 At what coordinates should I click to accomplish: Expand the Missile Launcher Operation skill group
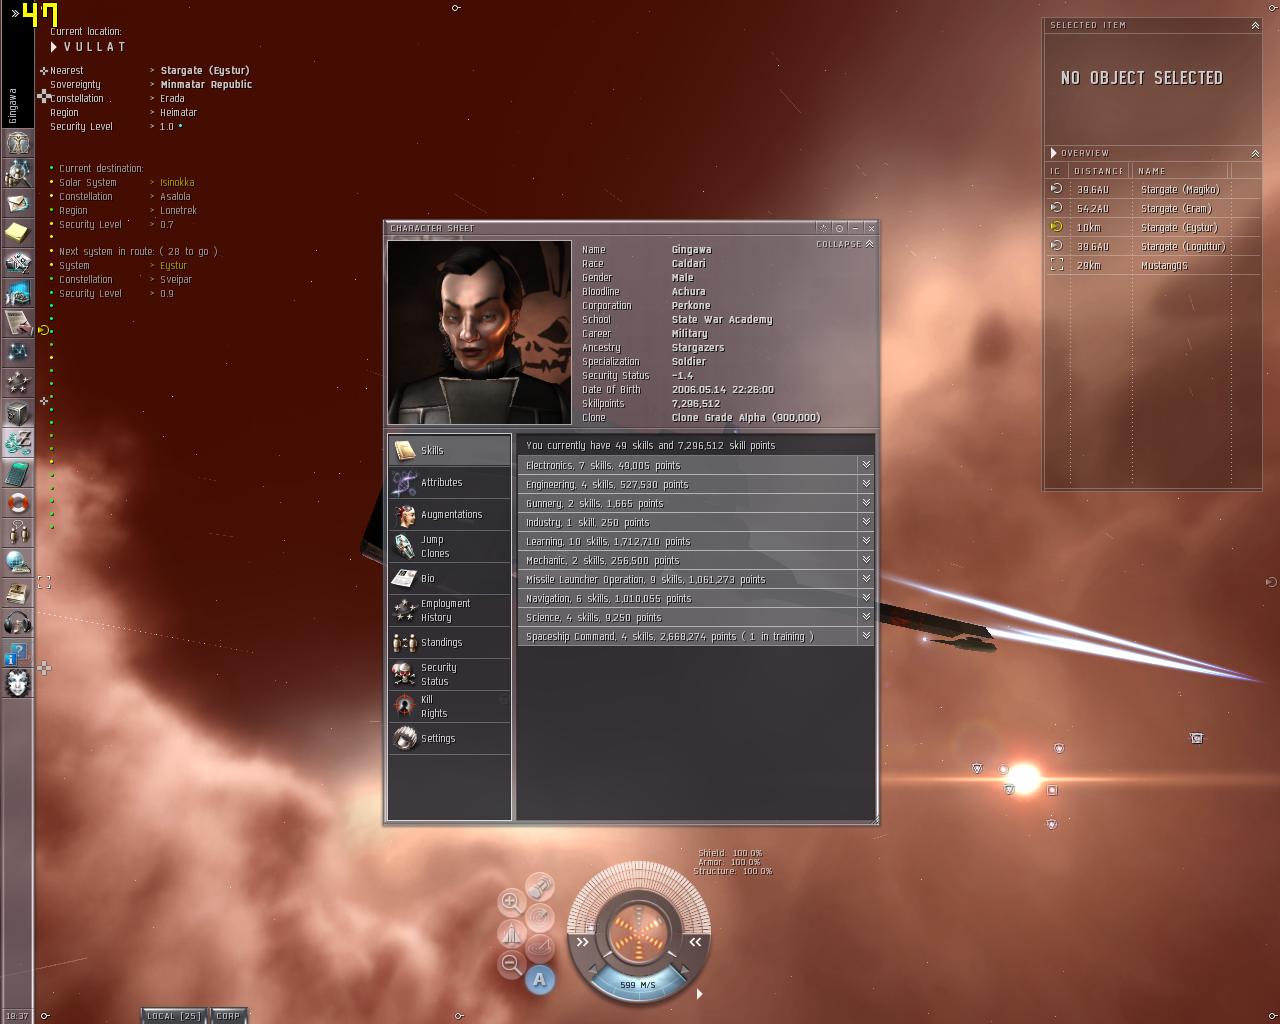(x=866, y=579)
